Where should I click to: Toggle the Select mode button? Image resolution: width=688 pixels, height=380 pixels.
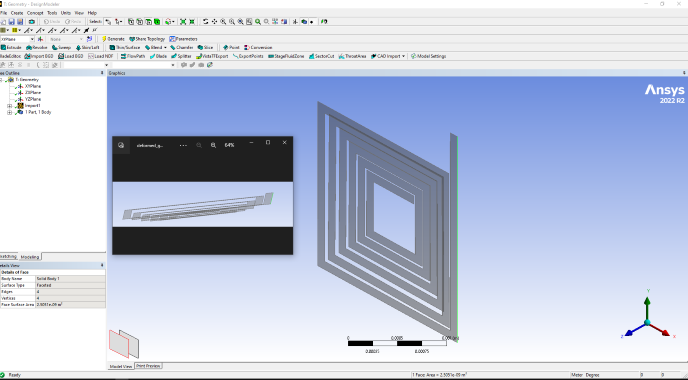click(x=95, y=22)
